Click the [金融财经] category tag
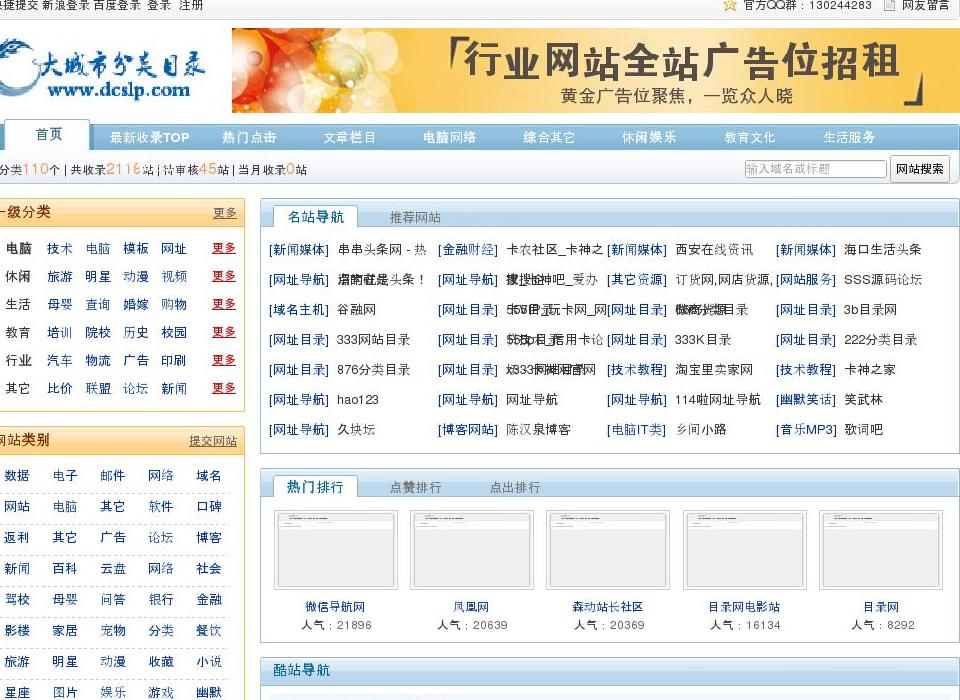960x700 pixels. coord(468,250)
